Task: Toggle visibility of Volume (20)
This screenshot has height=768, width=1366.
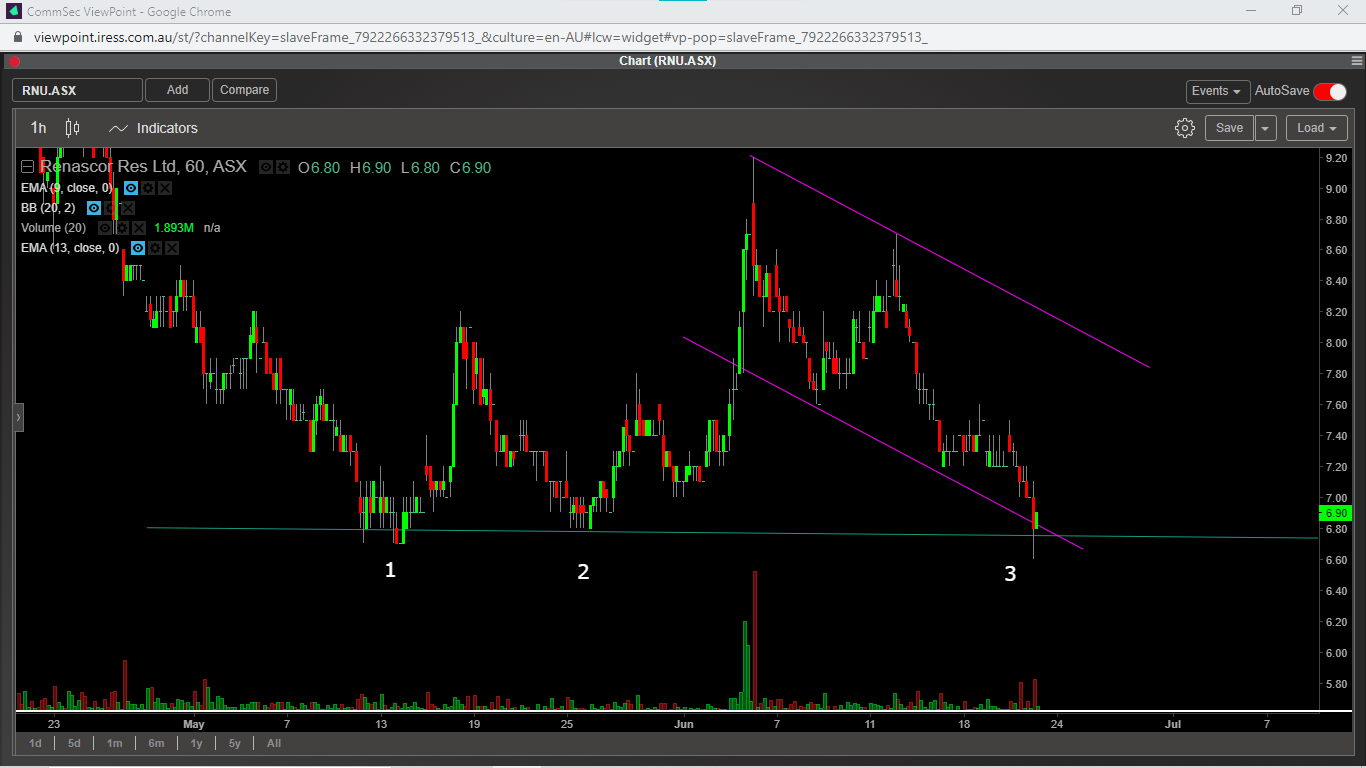Action: [x=105, y=228]
